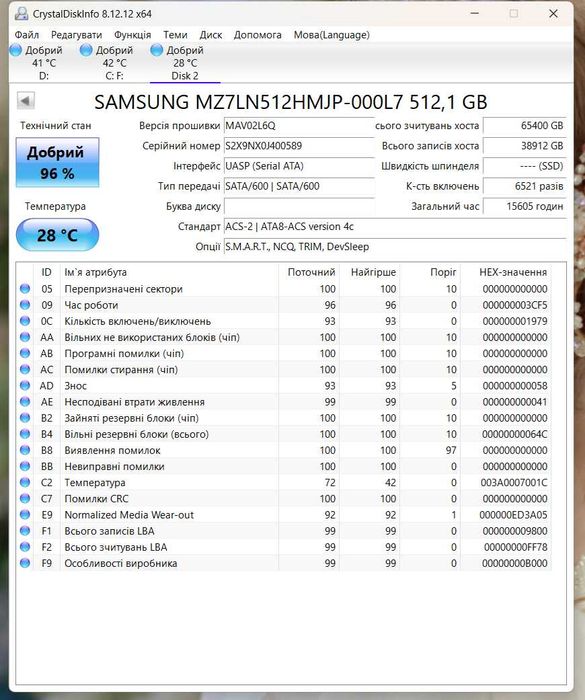
Task: Open the Функція menu
Action: (133, 35)
